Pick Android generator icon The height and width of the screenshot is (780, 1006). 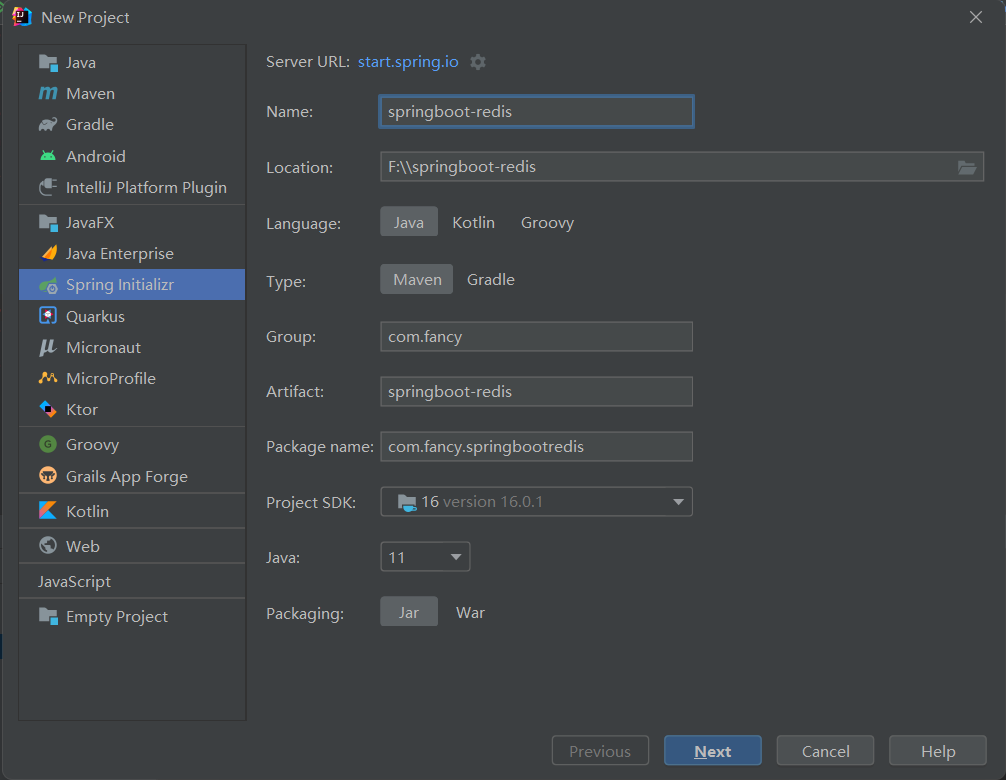coord(48,156)
